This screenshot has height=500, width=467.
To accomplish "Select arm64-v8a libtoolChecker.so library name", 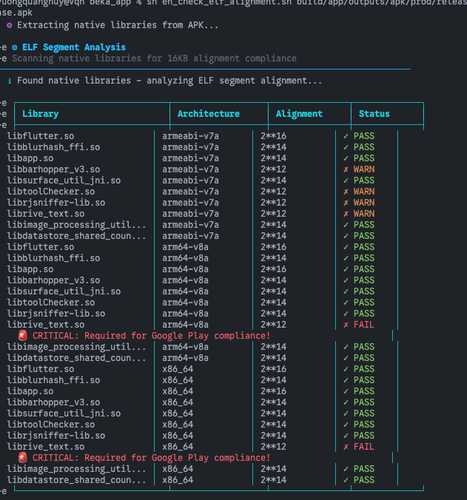I will (51, 302).
